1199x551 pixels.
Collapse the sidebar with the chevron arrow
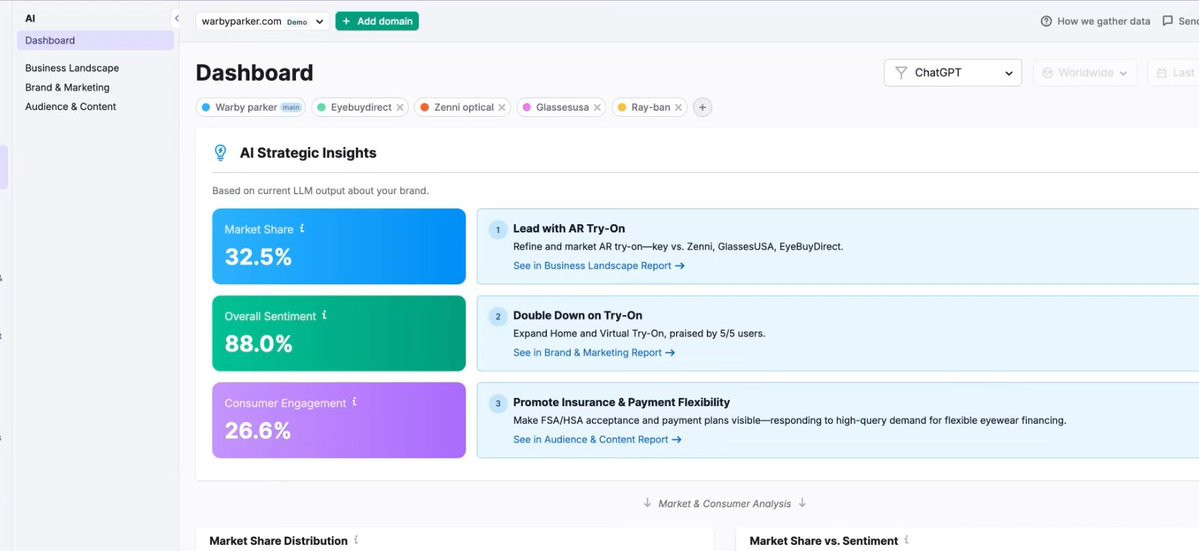(x=177, y=18)
